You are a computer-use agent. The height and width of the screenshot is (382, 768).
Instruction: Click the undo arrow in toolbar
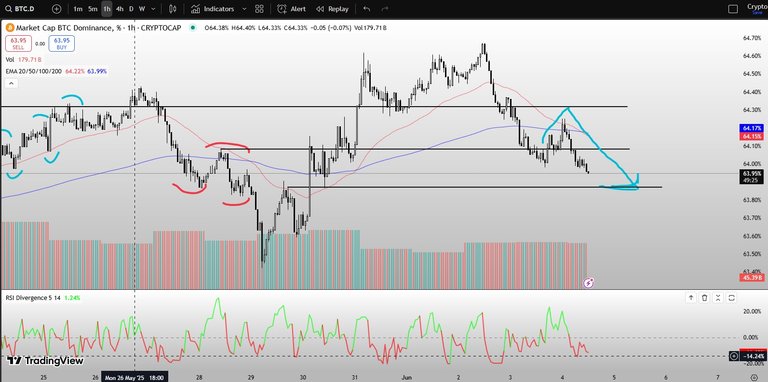click(x=367, y=9)
